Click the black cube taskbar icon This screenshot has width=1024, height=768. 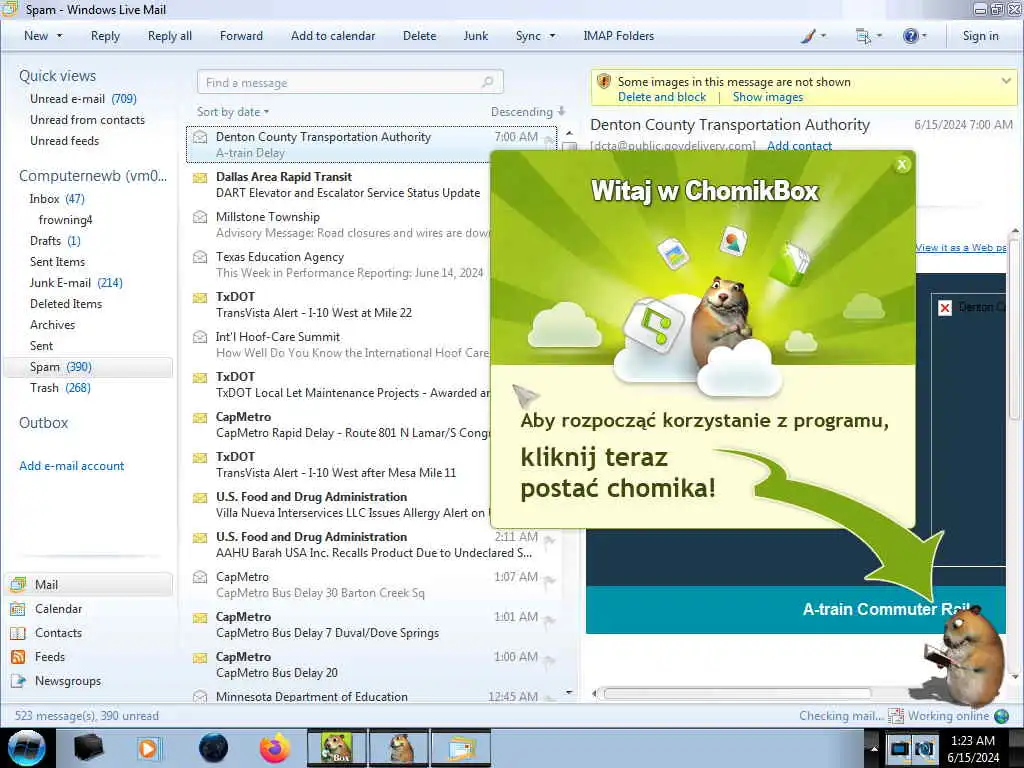89,748
